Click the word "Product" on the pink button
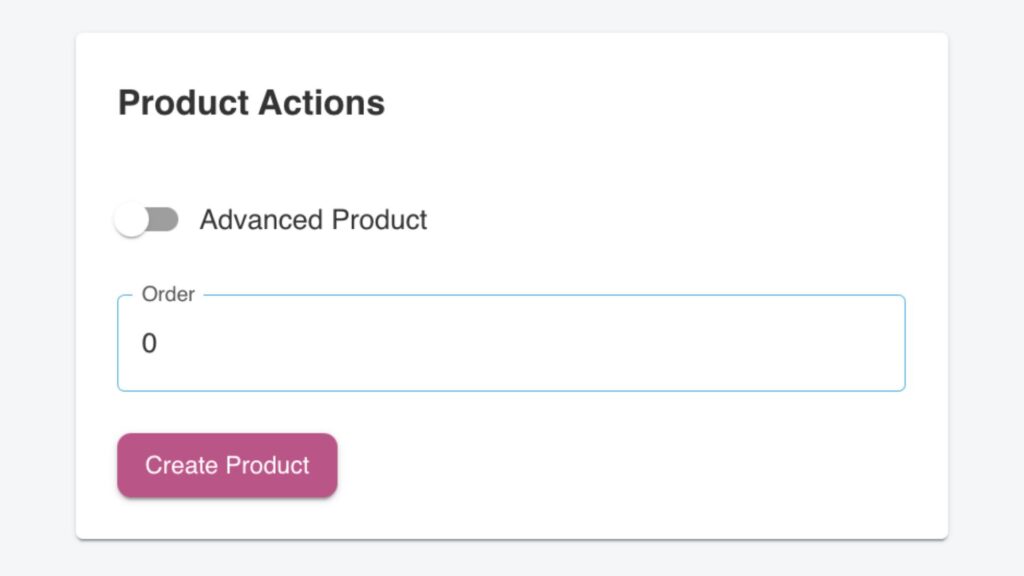 [268, 466]
